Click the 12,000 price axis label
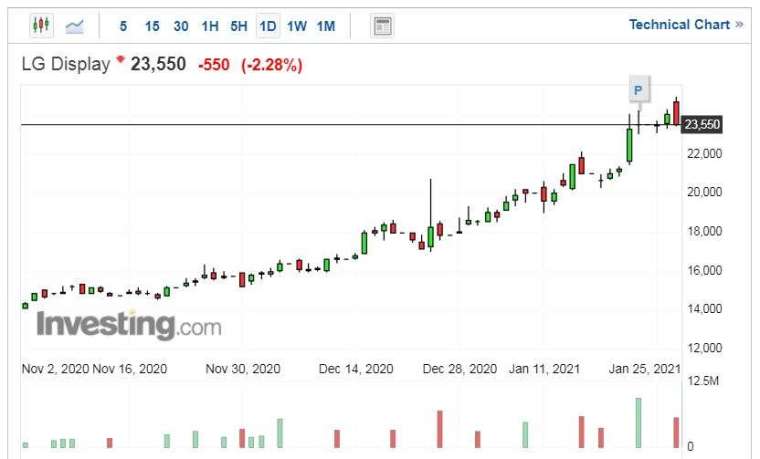This screenshot has width=760, height=459. tap(704, 348)
